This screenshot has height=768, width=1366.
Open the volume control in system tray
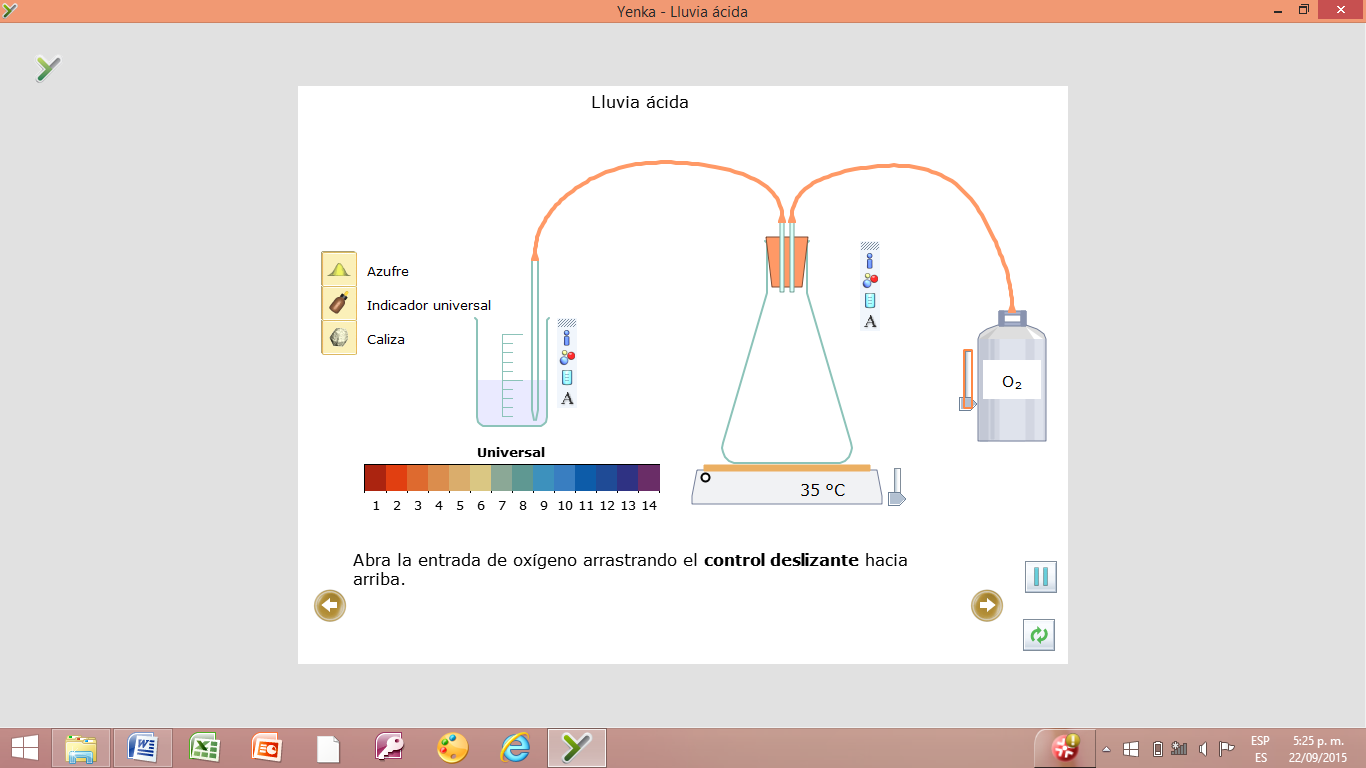[1202, 749]
